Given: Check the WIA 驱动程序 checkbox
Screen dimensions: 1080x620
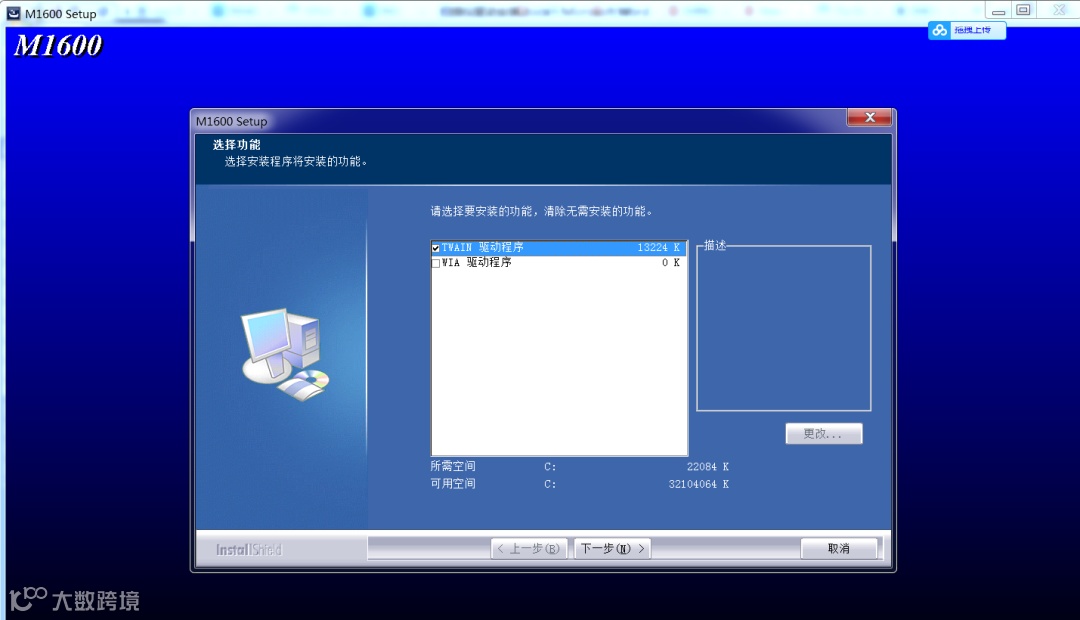Looking at the screenshot, I should pyautogui.click(x=435, y=263).
